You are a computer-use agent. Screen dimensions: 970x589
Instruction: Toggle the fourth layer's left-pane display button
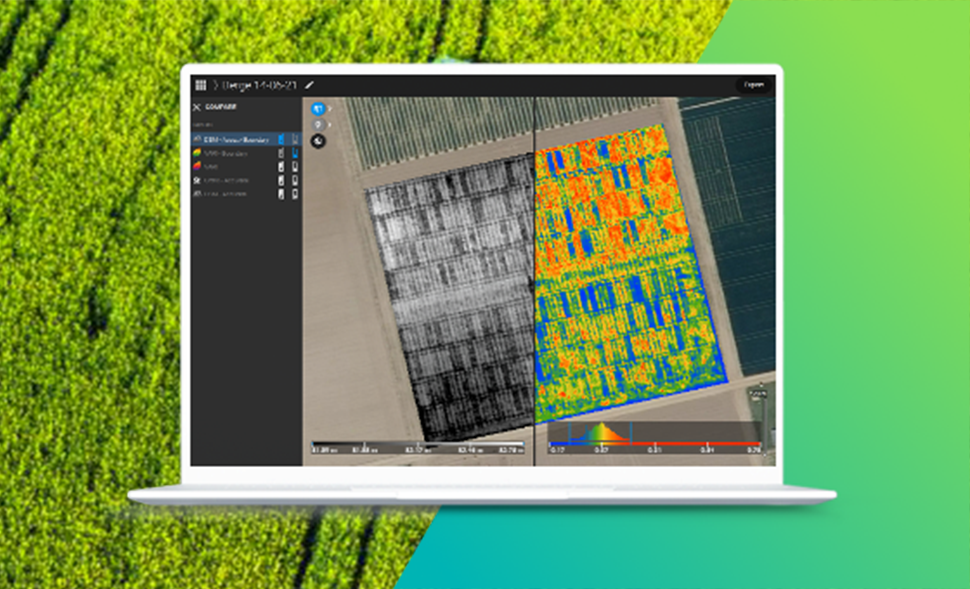click(x=281, y=180)
